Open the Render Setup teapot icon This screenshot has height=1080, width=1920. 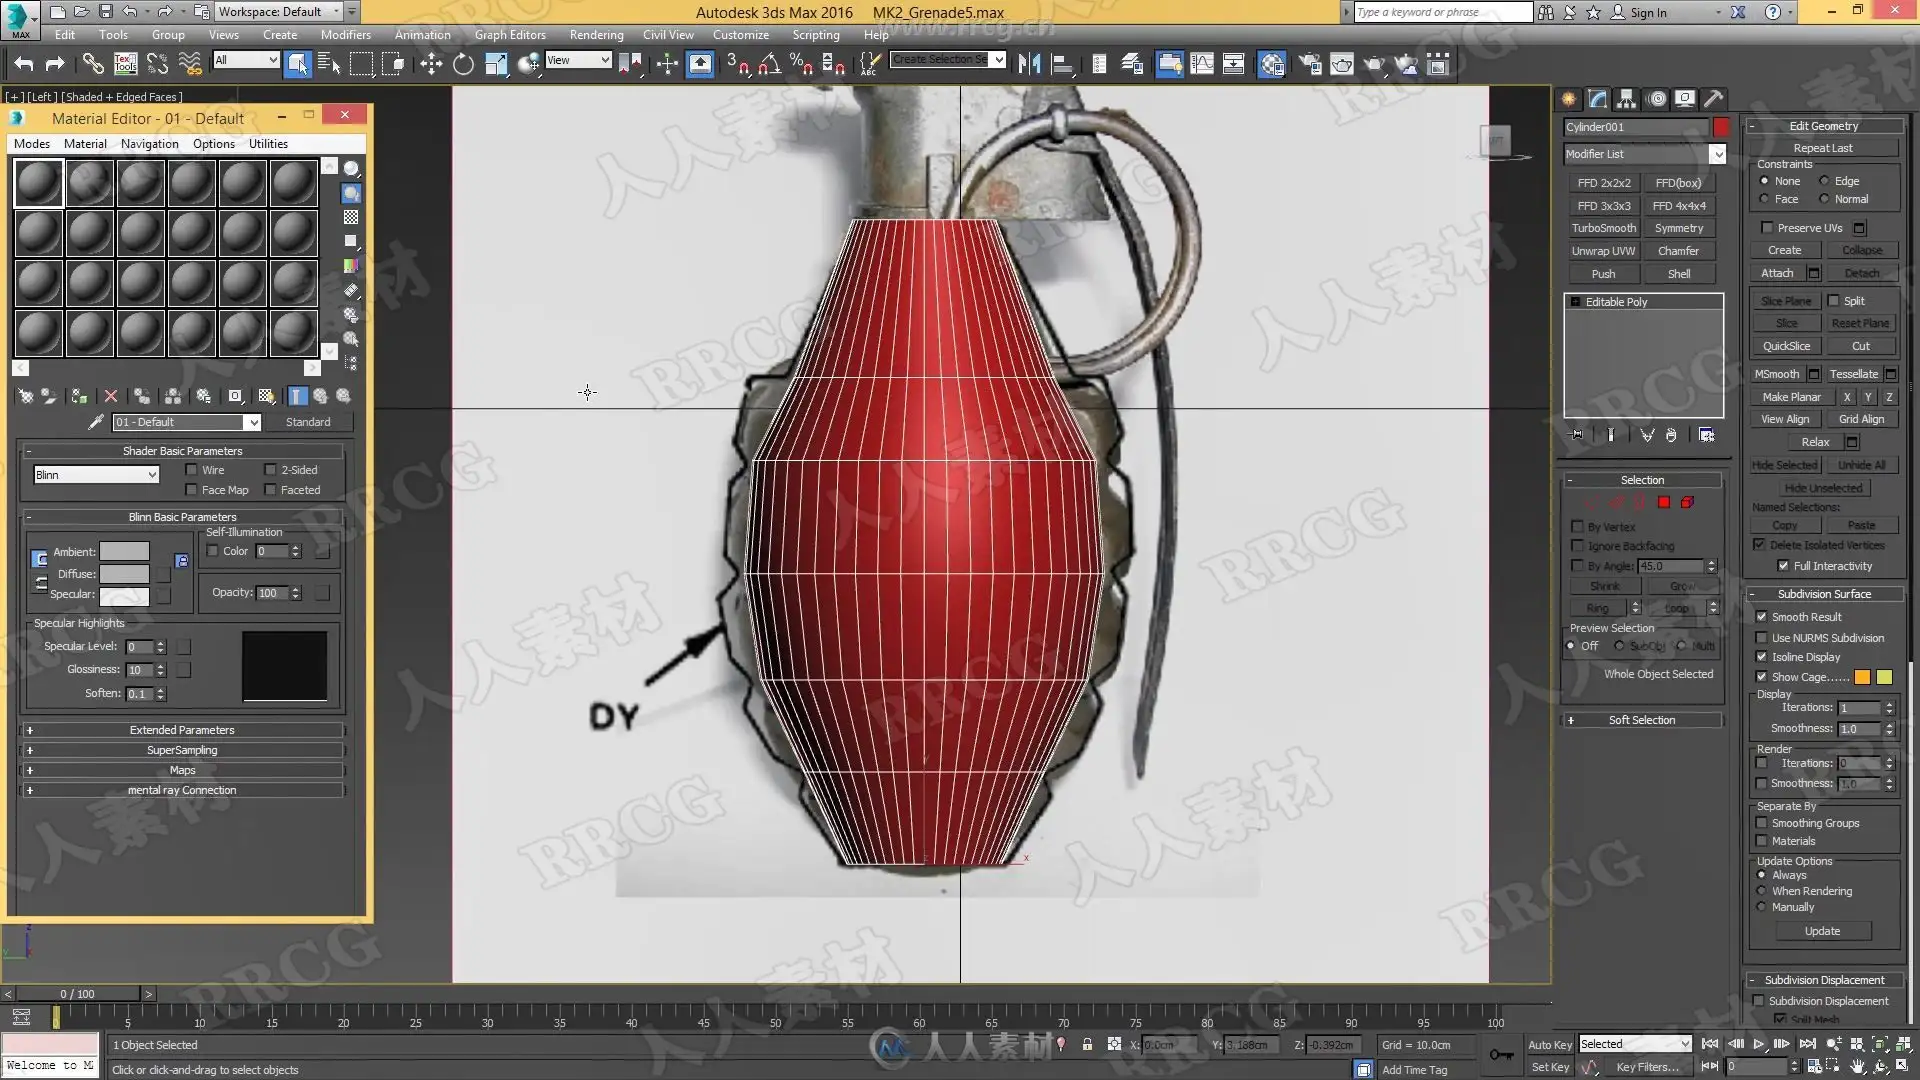[1310, 65]
